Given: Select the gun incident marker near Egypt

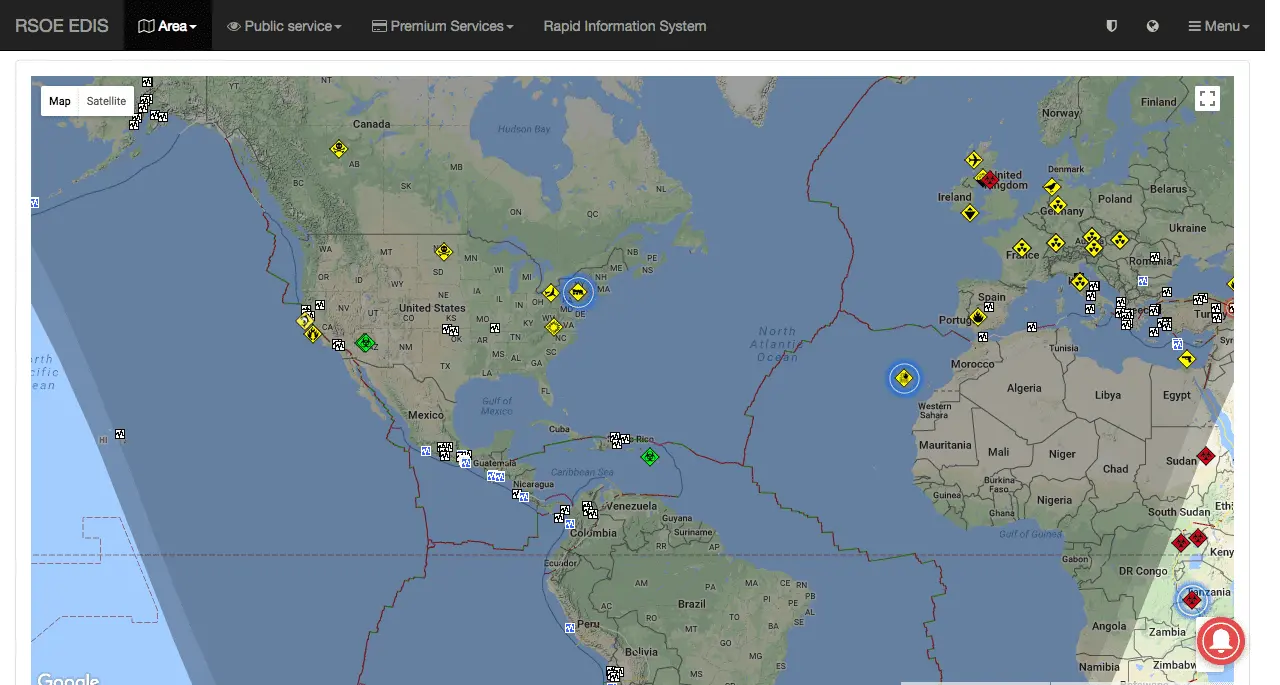Looking at the screenshot, I should pos(1186,359).
